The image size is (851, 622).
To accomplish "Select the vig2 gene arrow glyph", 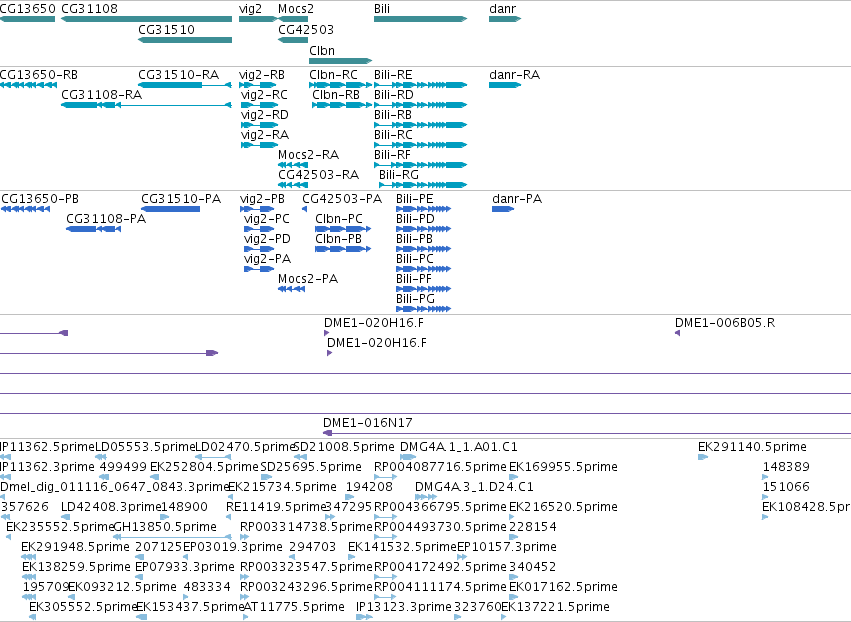I will pyautogui.click(x=258, y=19).
